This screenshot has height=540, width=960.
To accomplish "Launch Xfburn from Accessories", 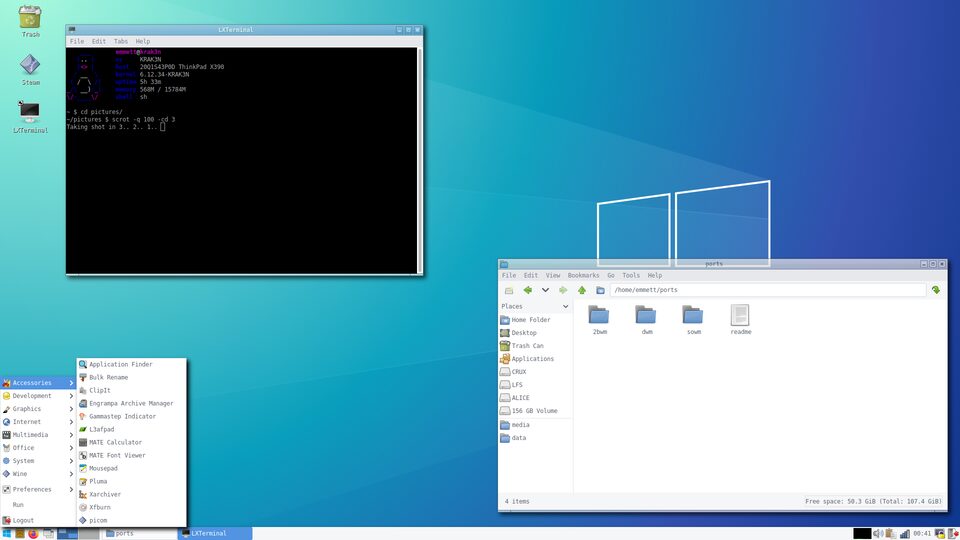I will click(131, 508).
